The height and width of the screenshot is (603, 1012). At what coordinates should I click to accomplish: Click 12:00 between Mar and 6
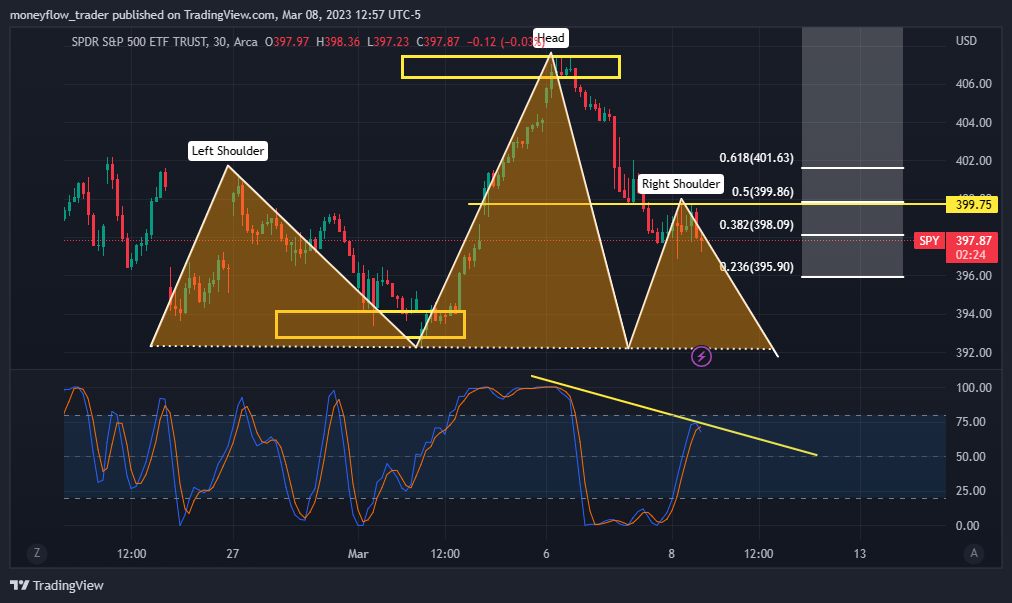445,554
